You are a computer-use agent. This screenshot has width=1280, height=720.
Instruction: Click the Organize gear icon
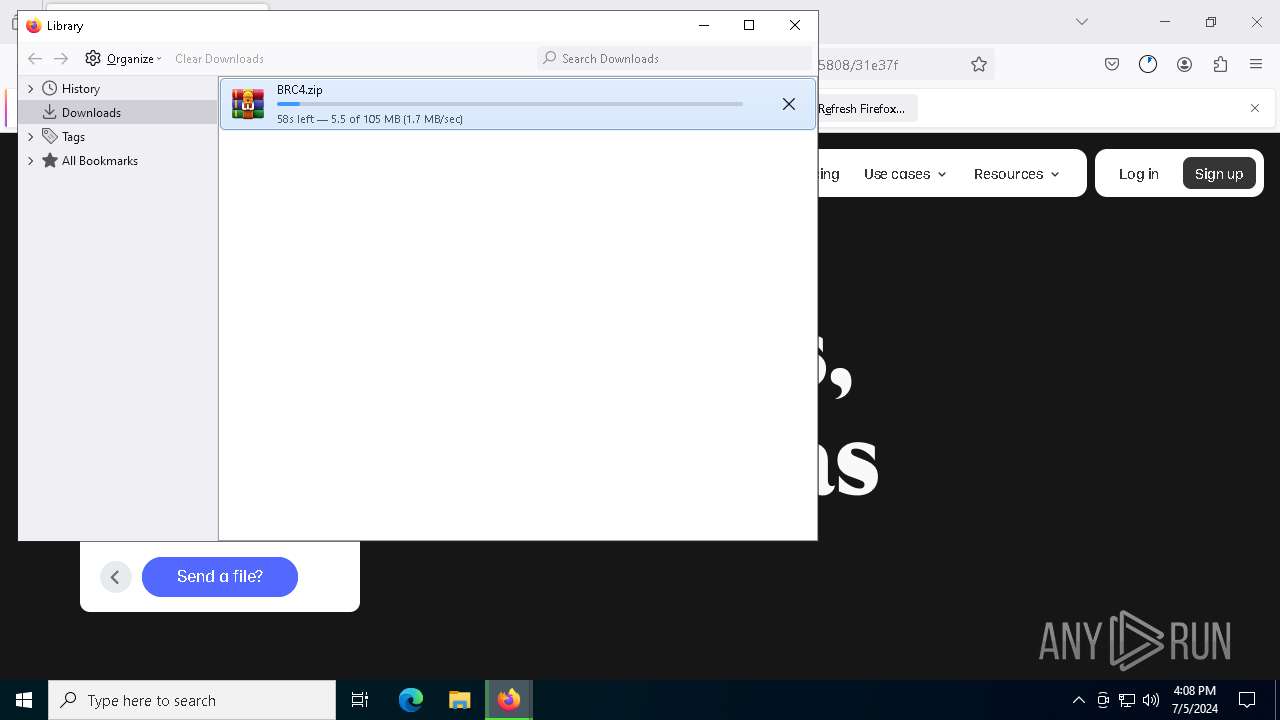pos(93,59)
